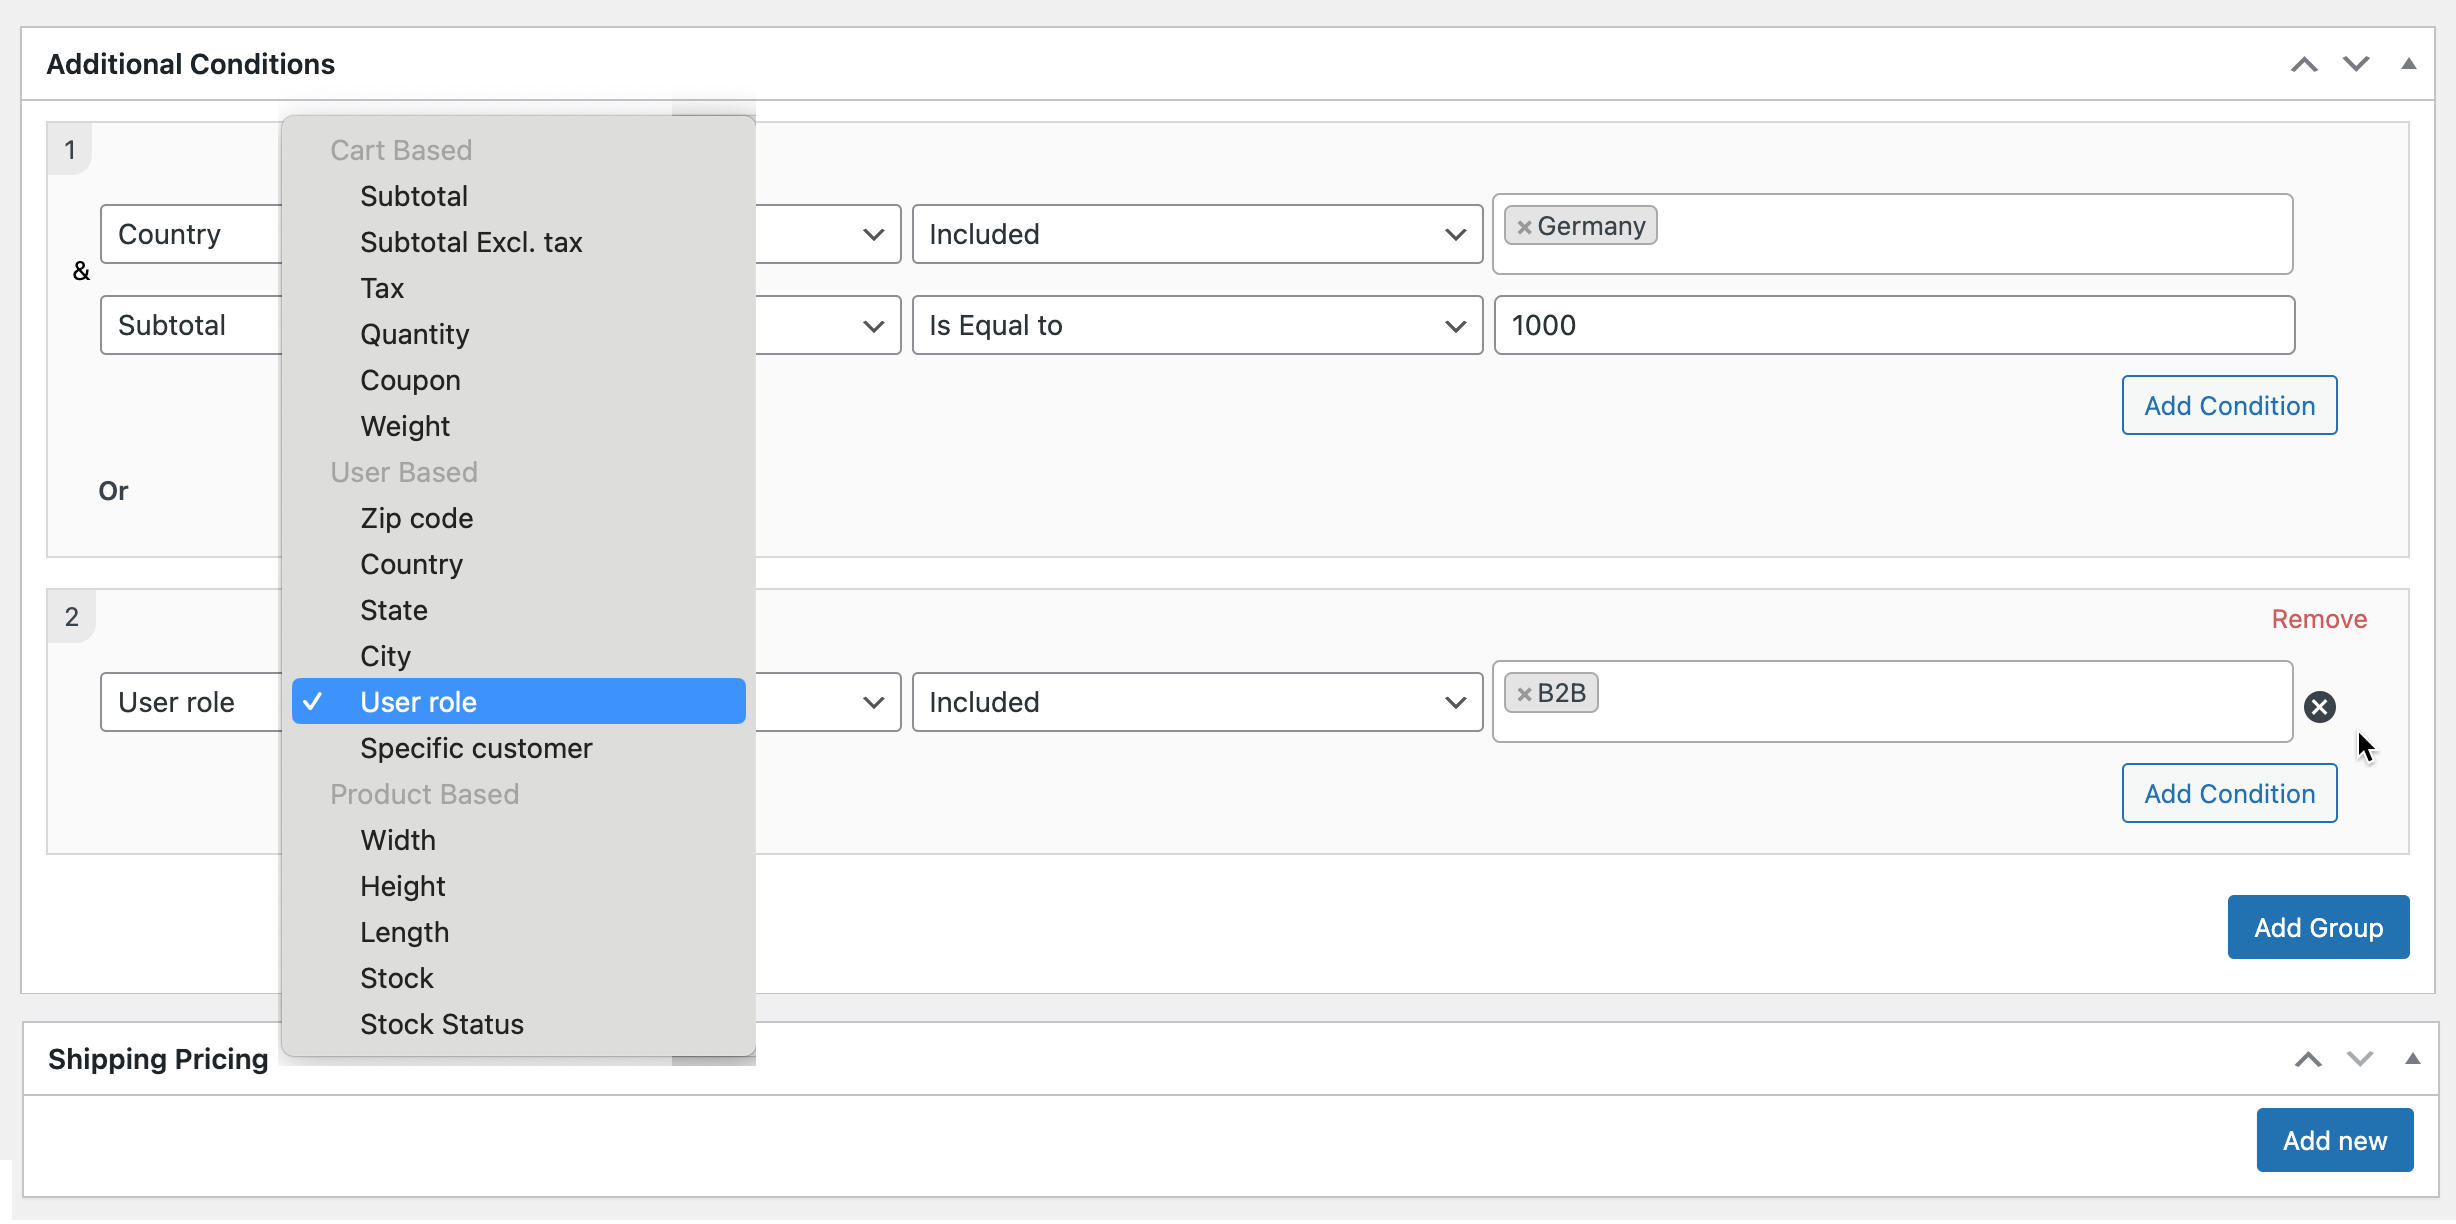This screenshot has width=2456, height=1224.
Task: Click the delete condition circle icon
Action: [x=2319, y=707]
